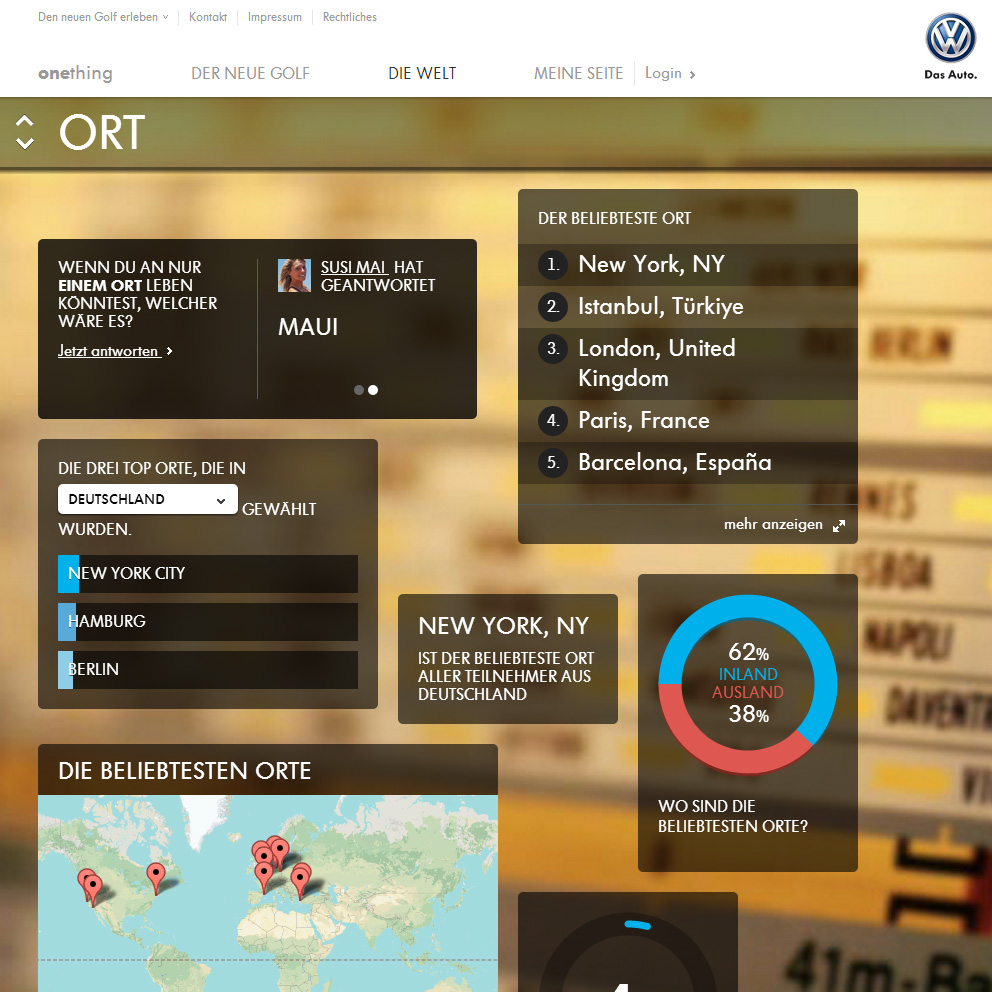Click the up chevron beside ORT heading
The image size is (992, 992).
pyautogui.click(x=25, y=120)
